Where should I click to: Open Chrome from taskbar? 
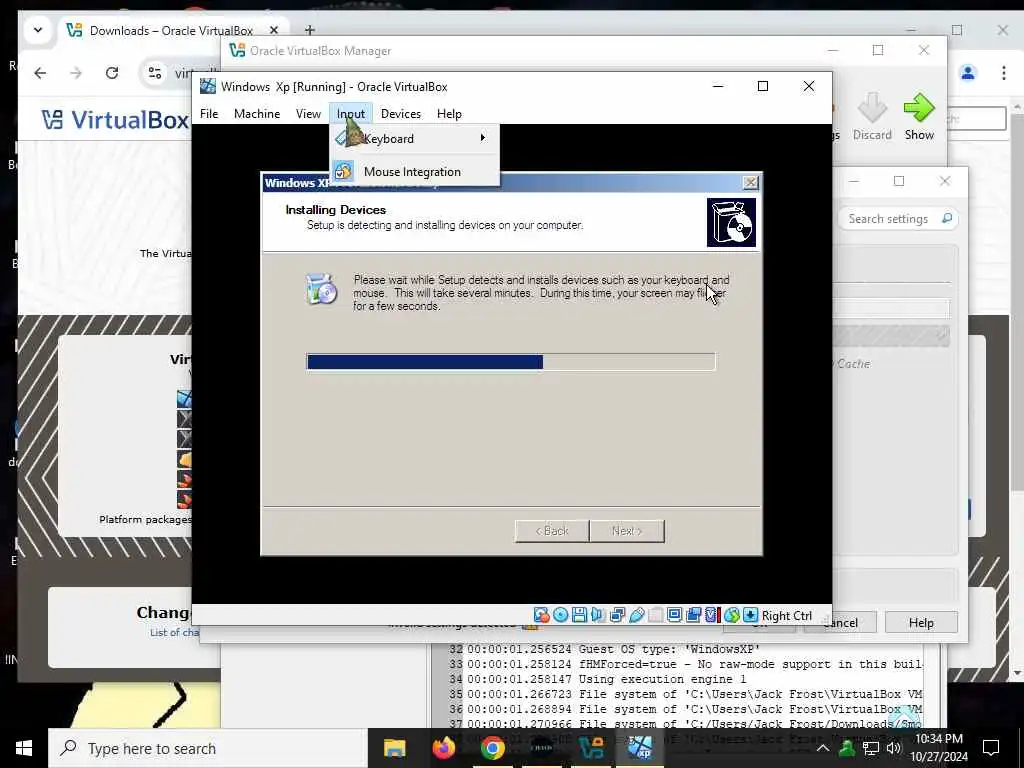pos(492,748)
